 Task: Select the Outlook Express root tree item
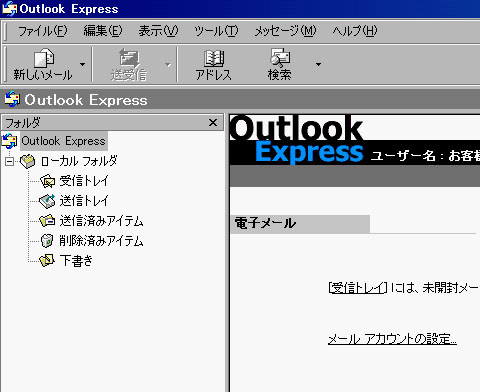tap(63, 141)
